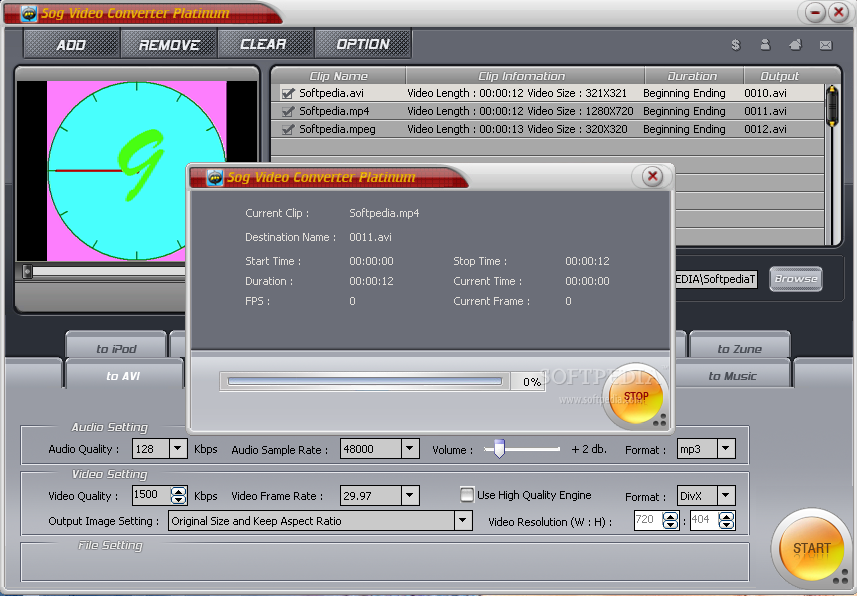
Task: Open the video Format DivX dropdown
Action: click(725, 496)
